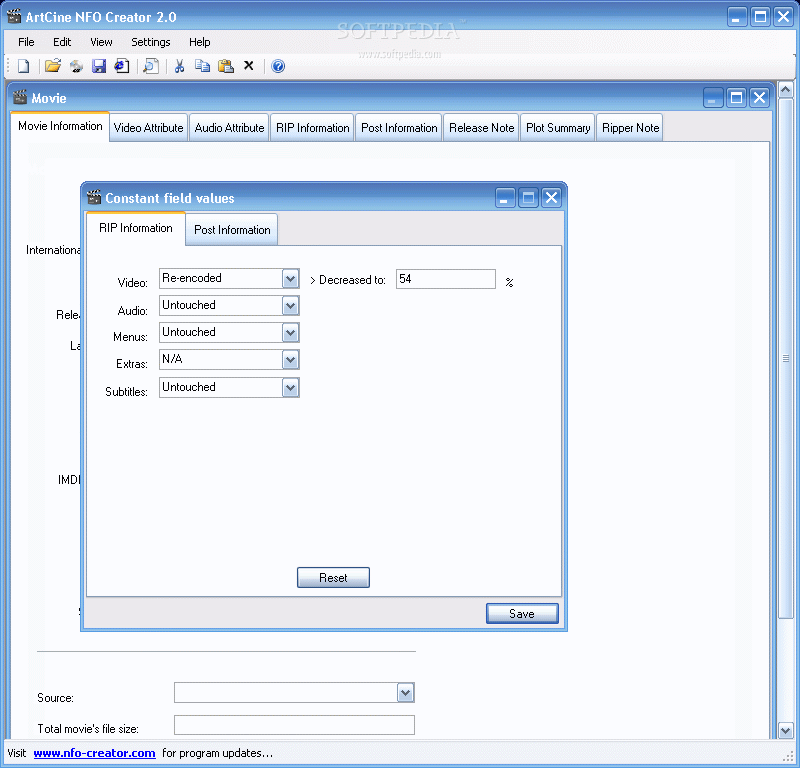Switch to Audio Attribute tab
The width and height of the screenshot is (800, 768).
coord(229,128)
